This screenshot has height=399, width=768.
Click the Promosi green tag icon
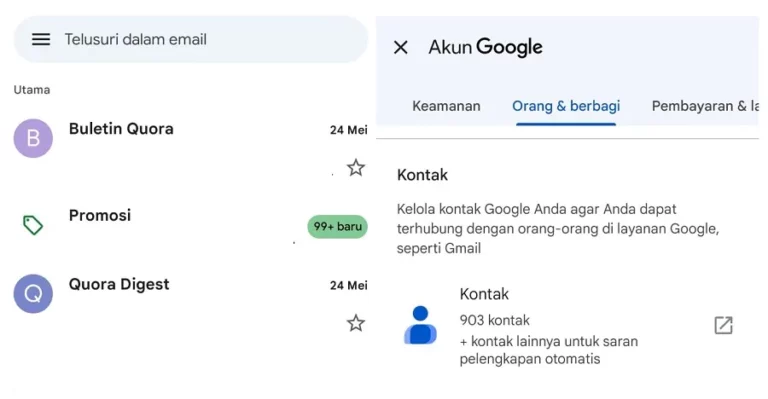tap(33, 225)
